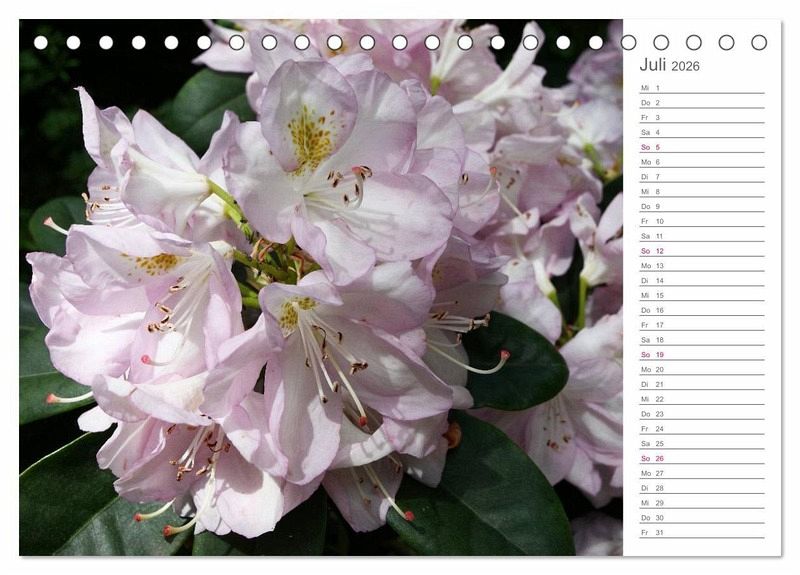The width and height of the screenshot is (800, 575).
Task: Select the Sunday So 5 entry
Action: pyautogui.click(x=701, y=147)
